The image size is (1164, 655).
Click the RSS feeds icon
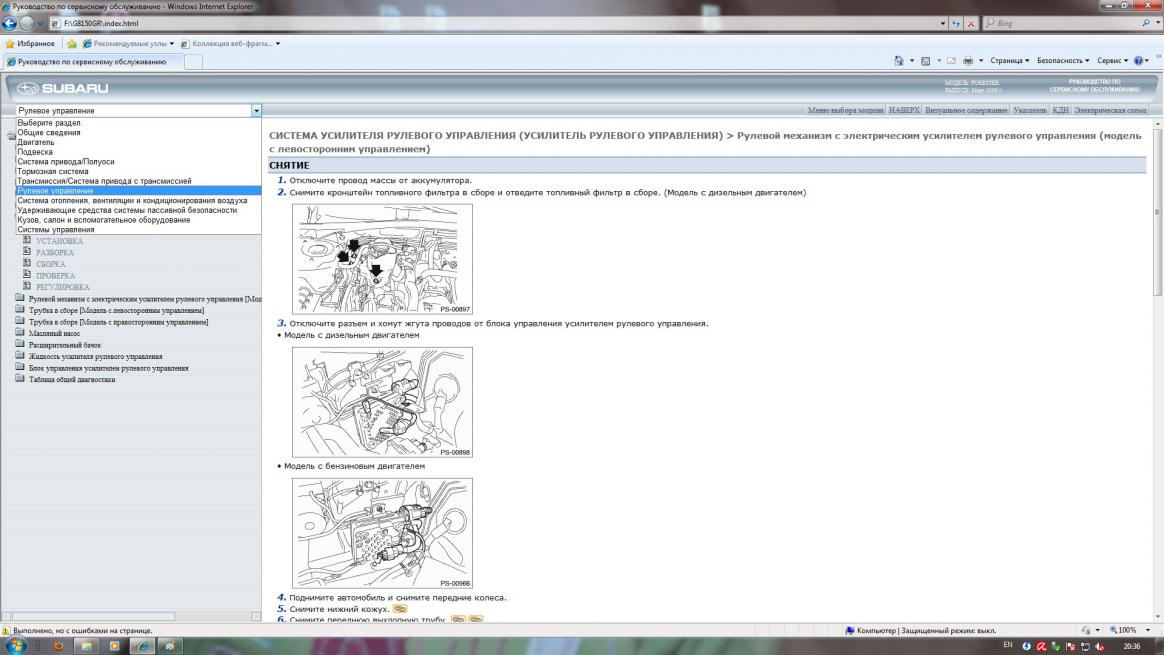[x=926, y=61]
